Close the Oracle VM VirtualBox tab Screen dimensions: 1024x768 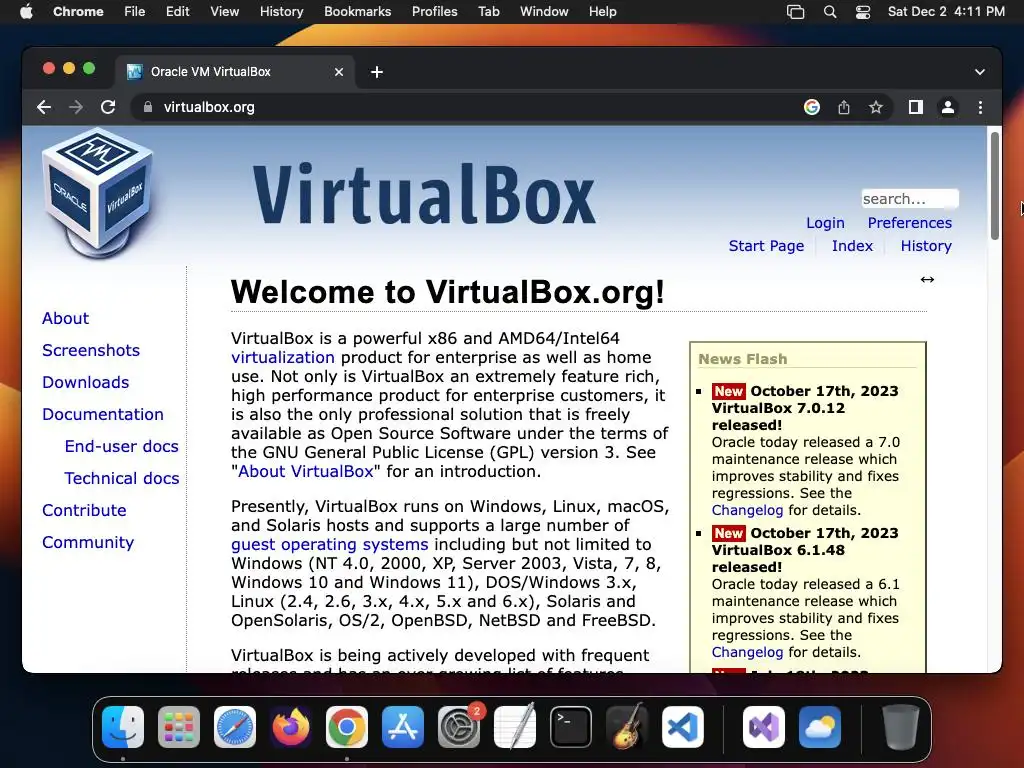(339, 72)
